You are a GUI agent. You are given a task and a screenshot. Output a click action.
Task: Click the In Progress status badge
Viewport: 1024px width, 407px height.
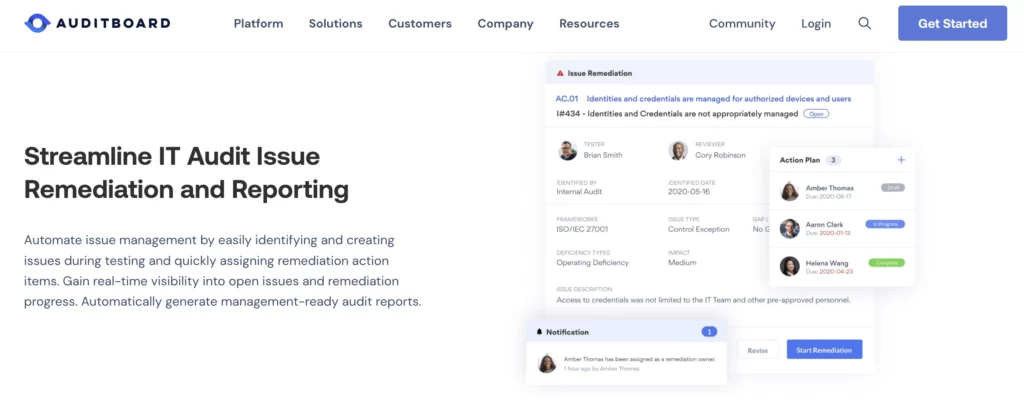coord(885,224)
